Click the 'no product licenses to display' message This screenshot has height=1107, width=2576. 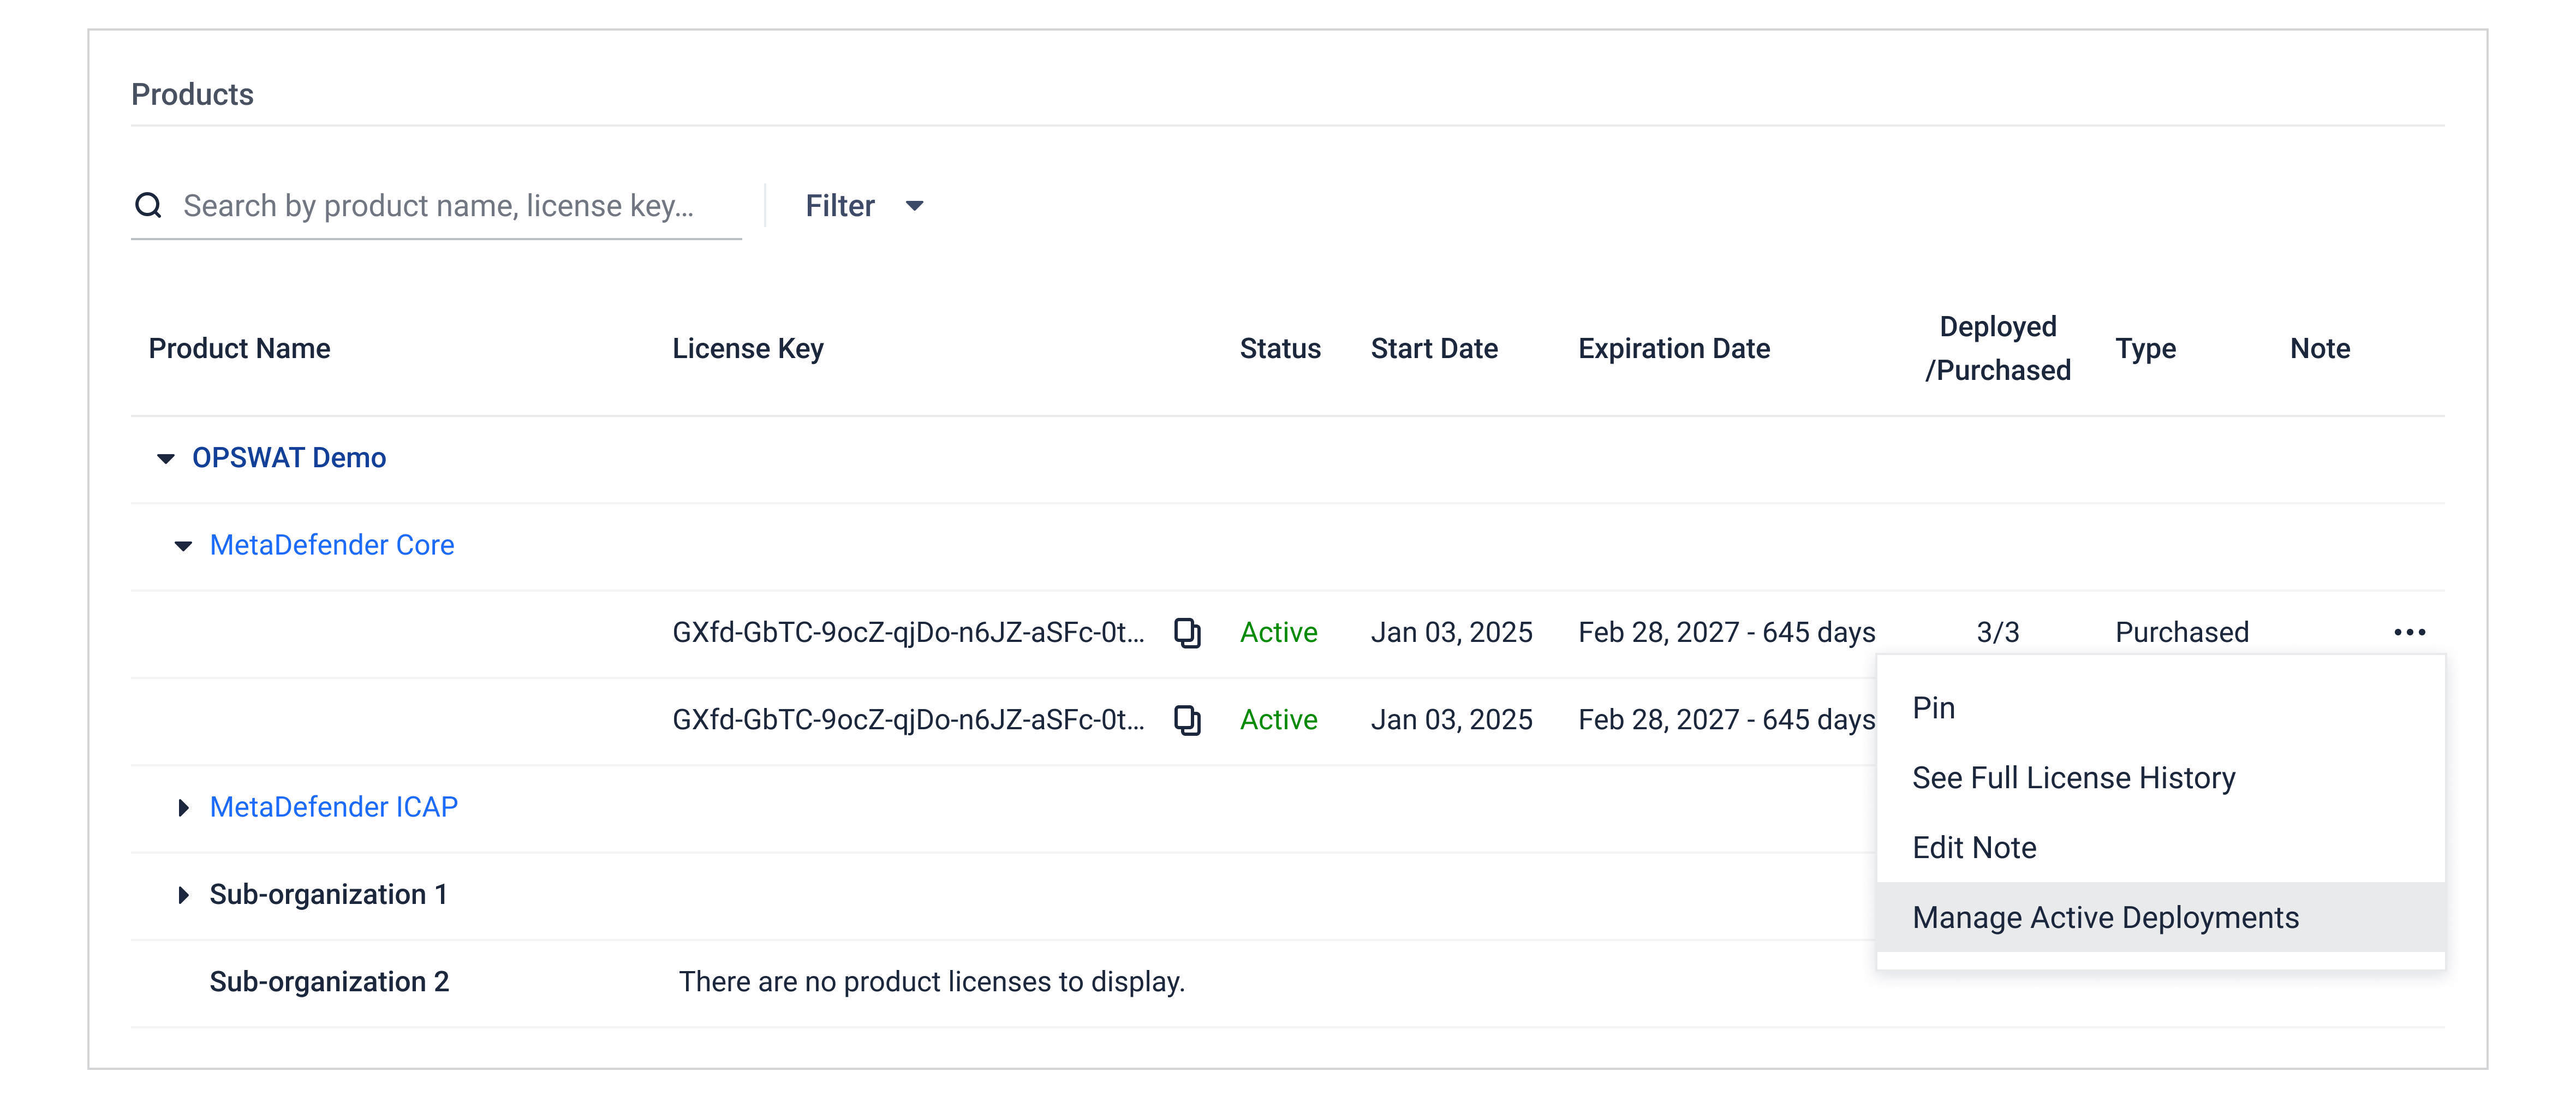point(931,982)
